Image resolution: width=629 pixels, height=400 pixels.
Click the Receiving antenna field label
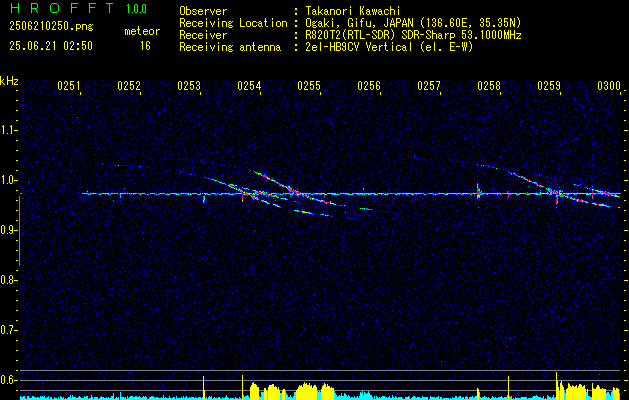click(x=230, y=47)
